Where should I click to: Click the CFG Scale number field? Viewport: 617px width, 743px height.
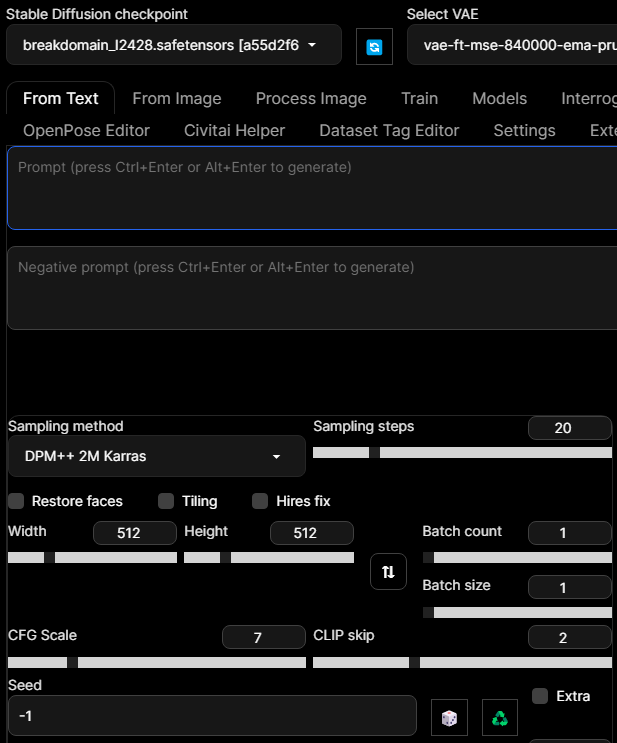pyautogui.click(x=264, y=637)
